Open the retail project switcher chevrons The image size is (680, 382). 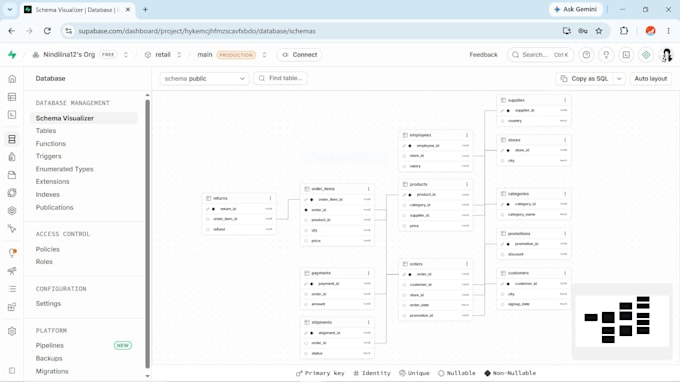[x=179, y=55]
